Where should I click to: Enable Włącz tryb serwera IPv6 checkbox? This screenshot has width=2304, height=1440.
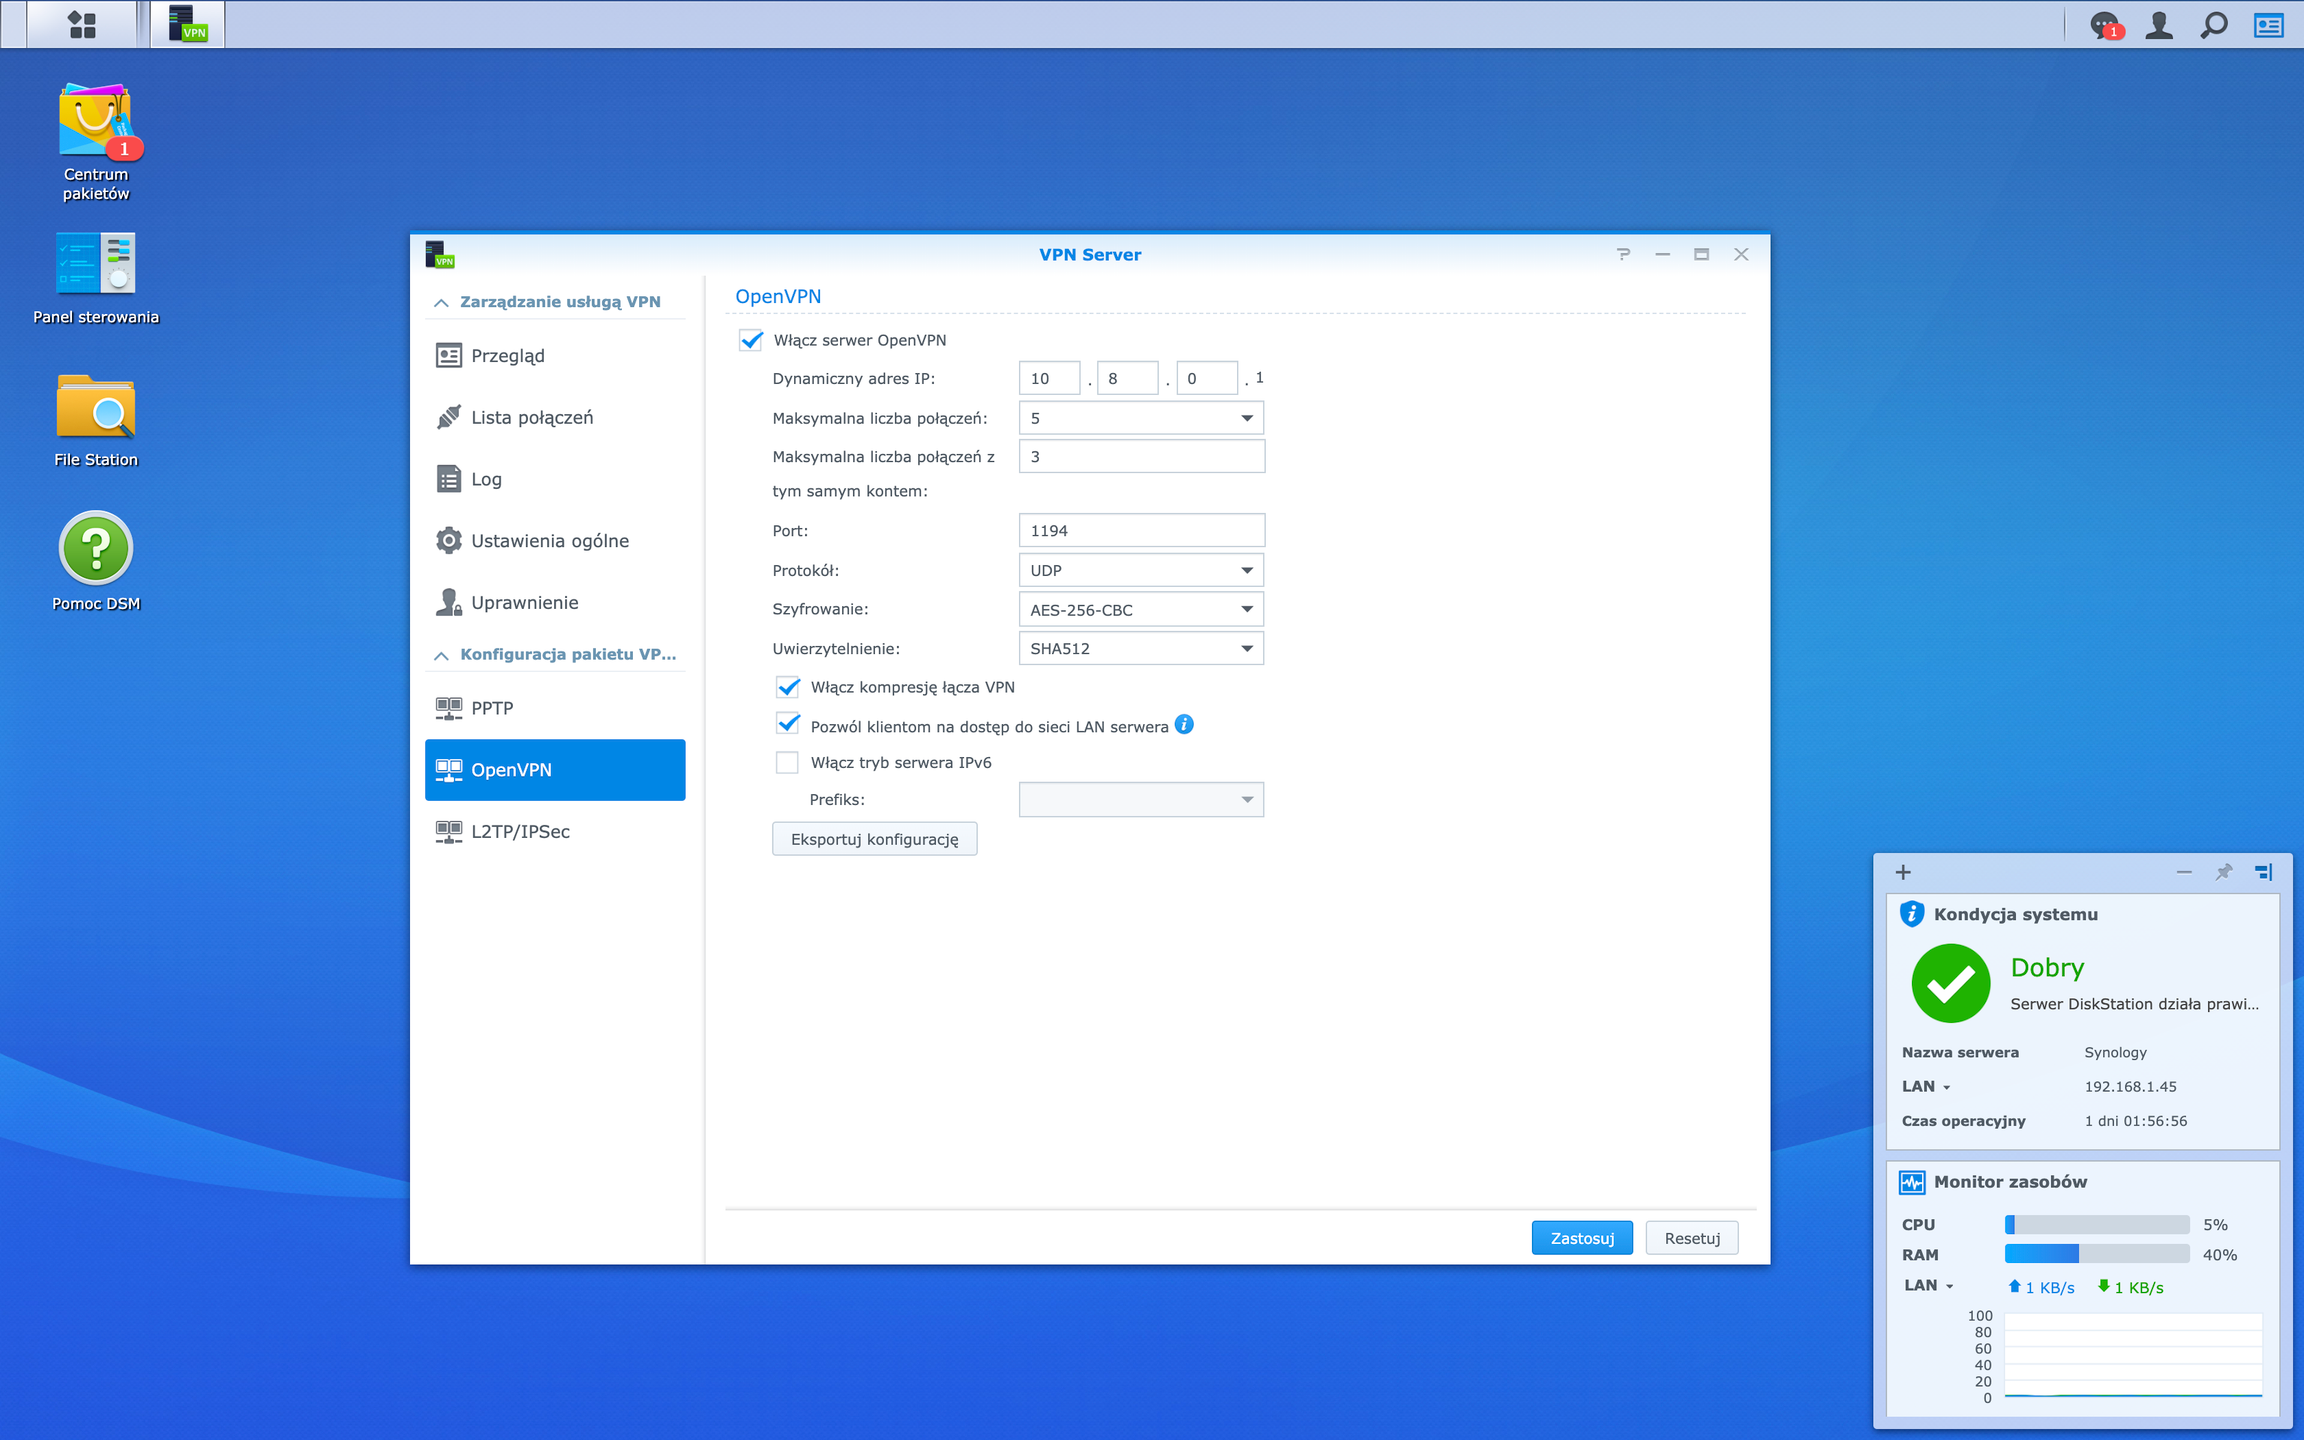tap(788, 763)
